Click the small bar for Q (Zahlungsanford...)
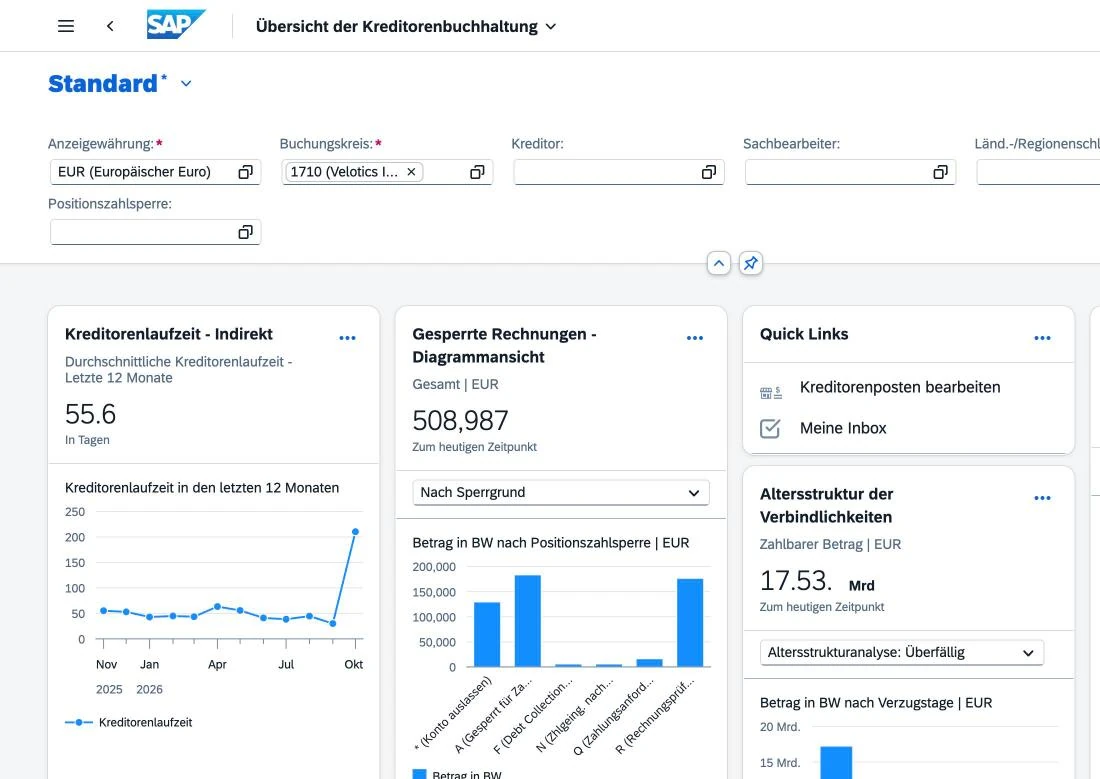1100x779 pixels. click(649, 663)
